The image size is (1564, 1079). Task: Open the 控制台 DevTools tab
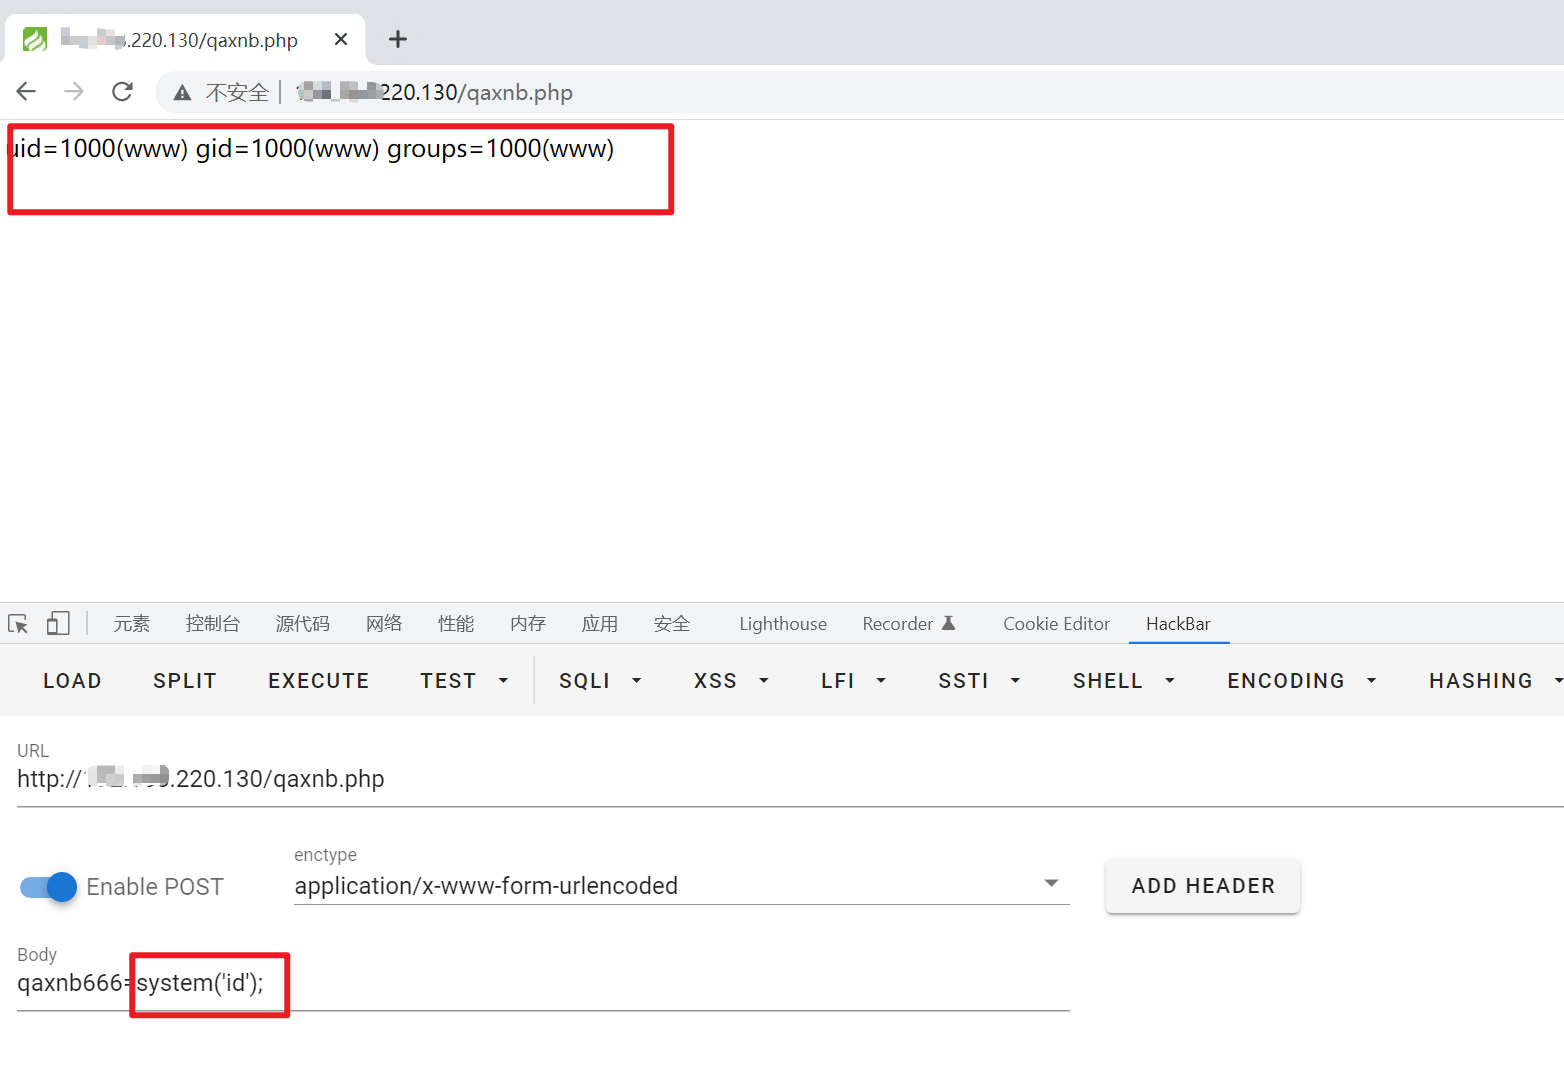click(213, 624)
